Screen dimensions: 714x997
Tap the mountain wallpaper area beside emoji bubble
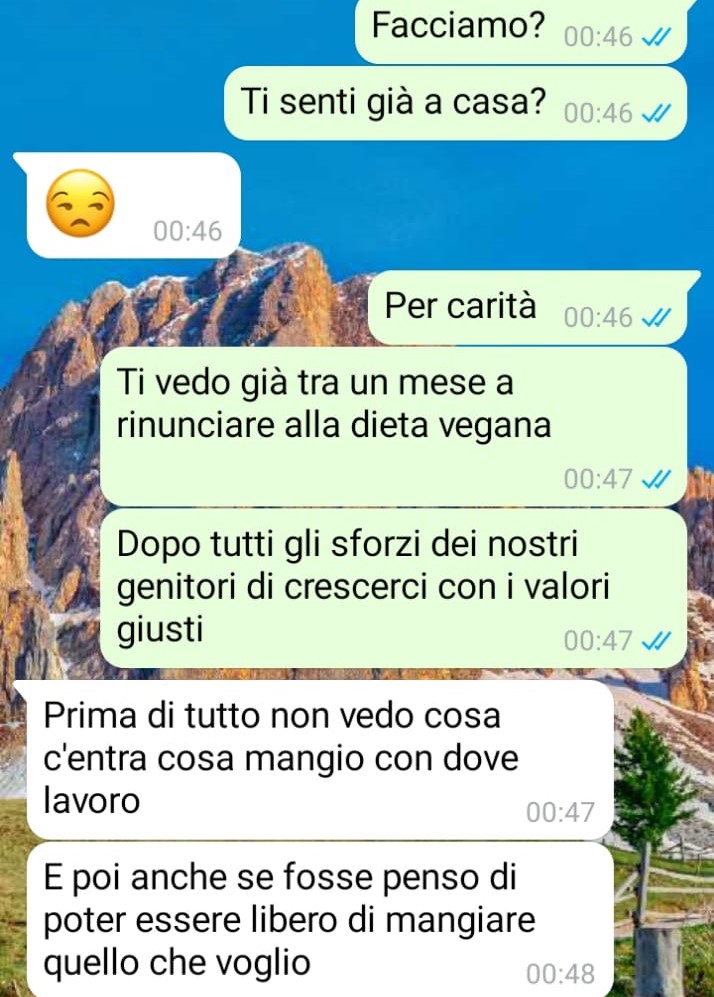click(458, 203)
